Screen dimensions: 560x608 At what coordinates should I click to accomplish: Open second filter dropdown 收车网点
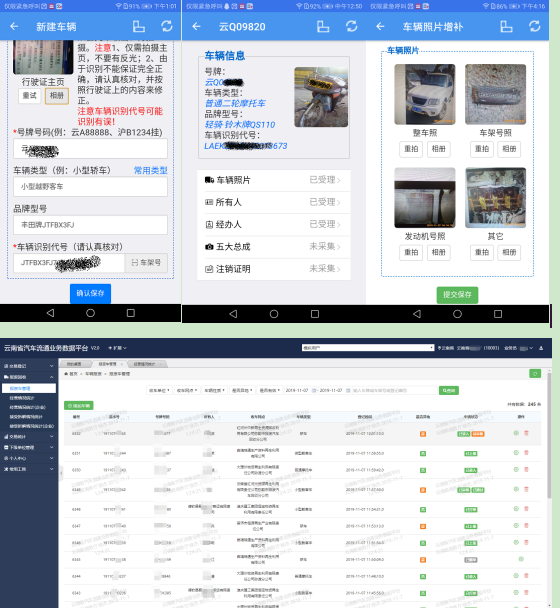coord(187,390)
